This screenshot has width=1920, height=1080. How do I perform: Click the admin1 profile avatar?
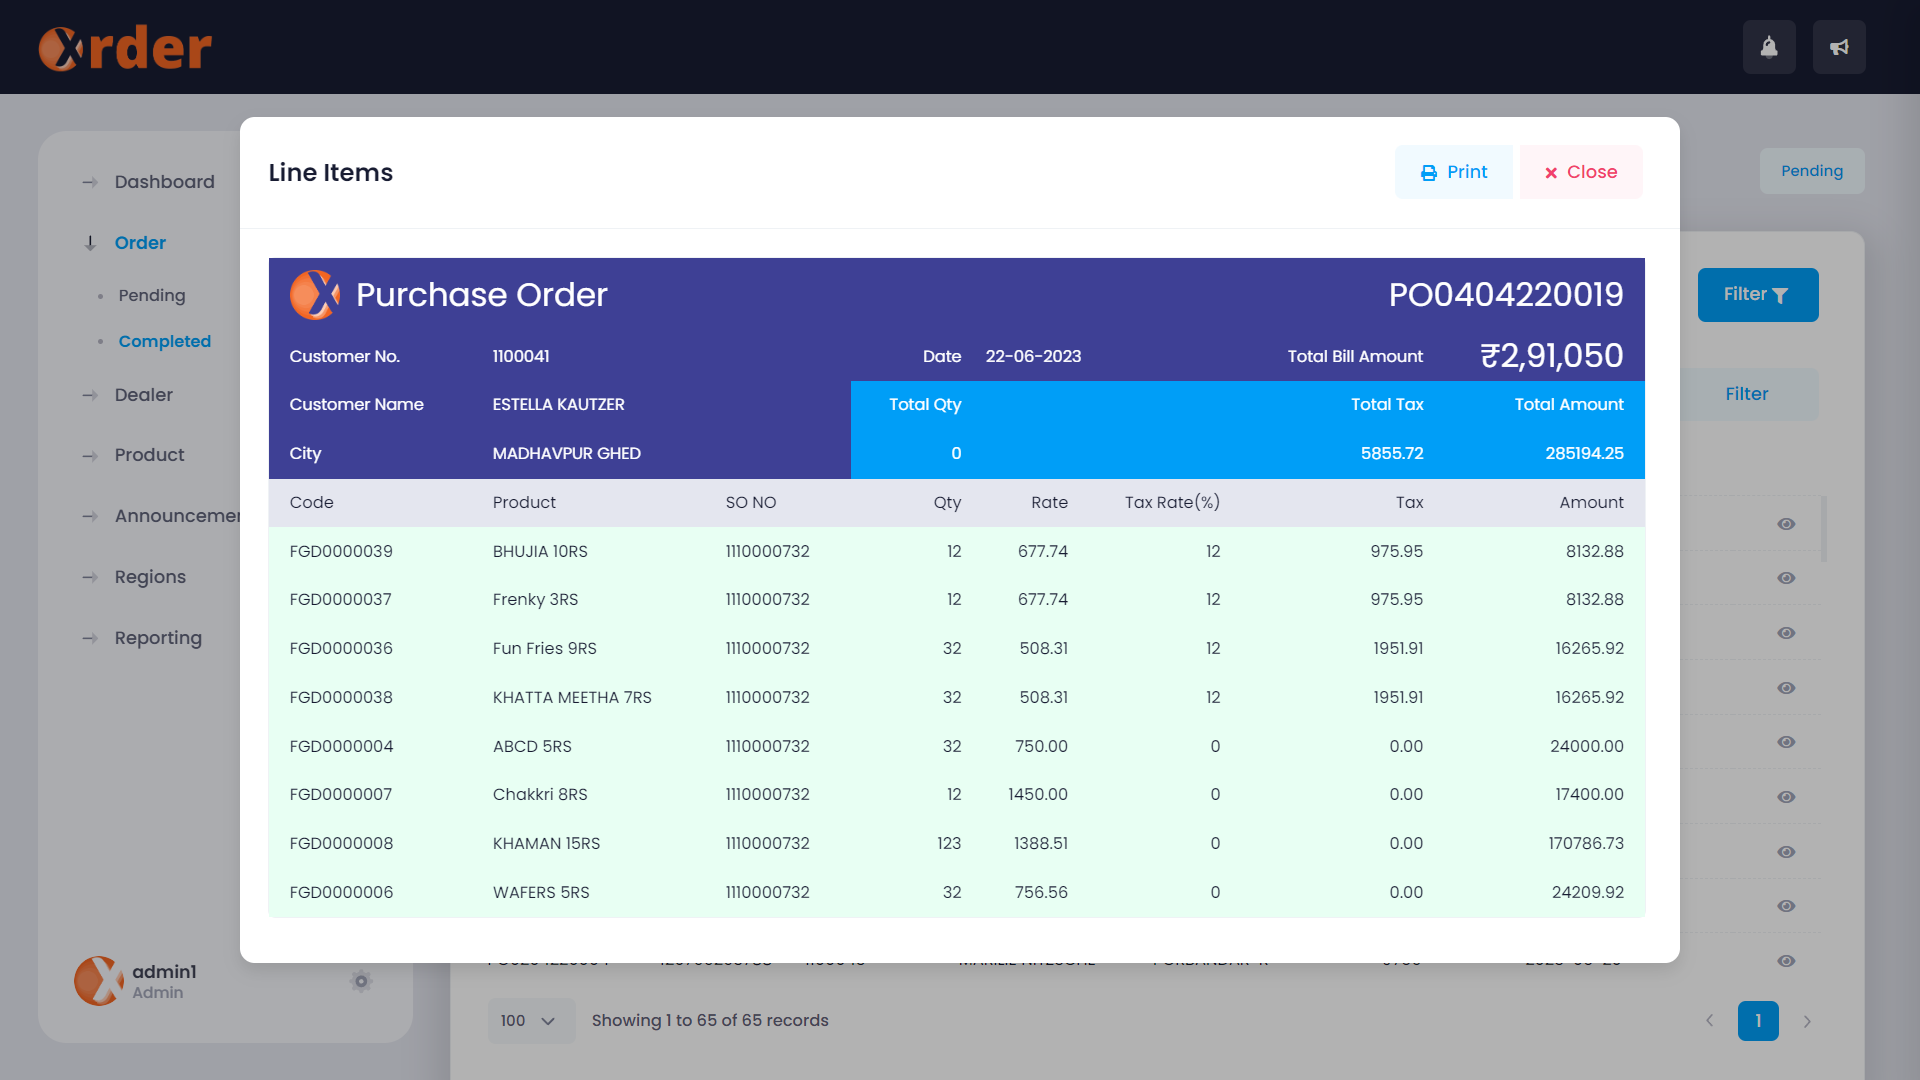(99, 981)
